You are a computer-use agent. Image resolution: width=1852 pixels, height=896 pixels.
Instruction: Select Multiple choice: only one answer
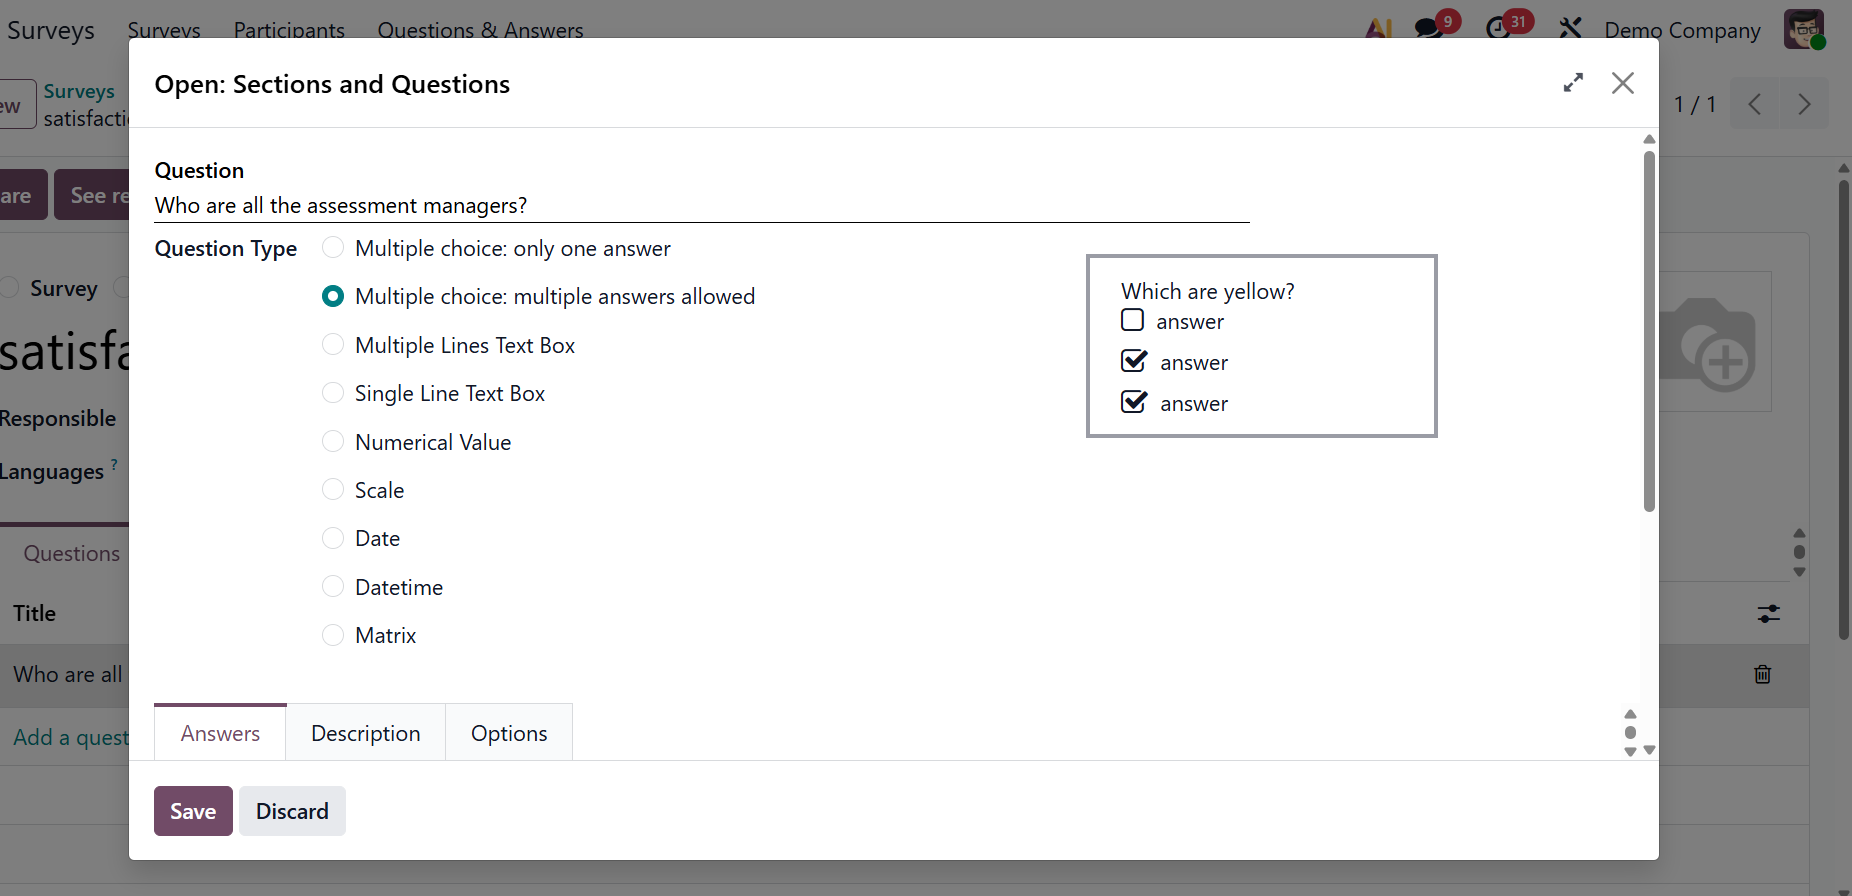pos(333,248)
